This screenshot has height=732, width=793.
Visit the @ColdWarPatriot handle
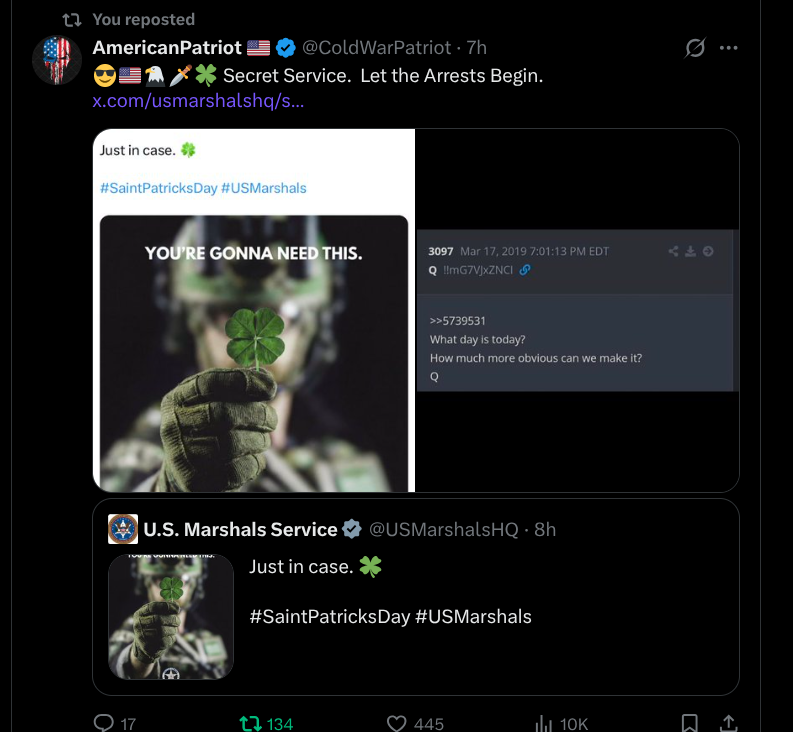pos(376,48)
